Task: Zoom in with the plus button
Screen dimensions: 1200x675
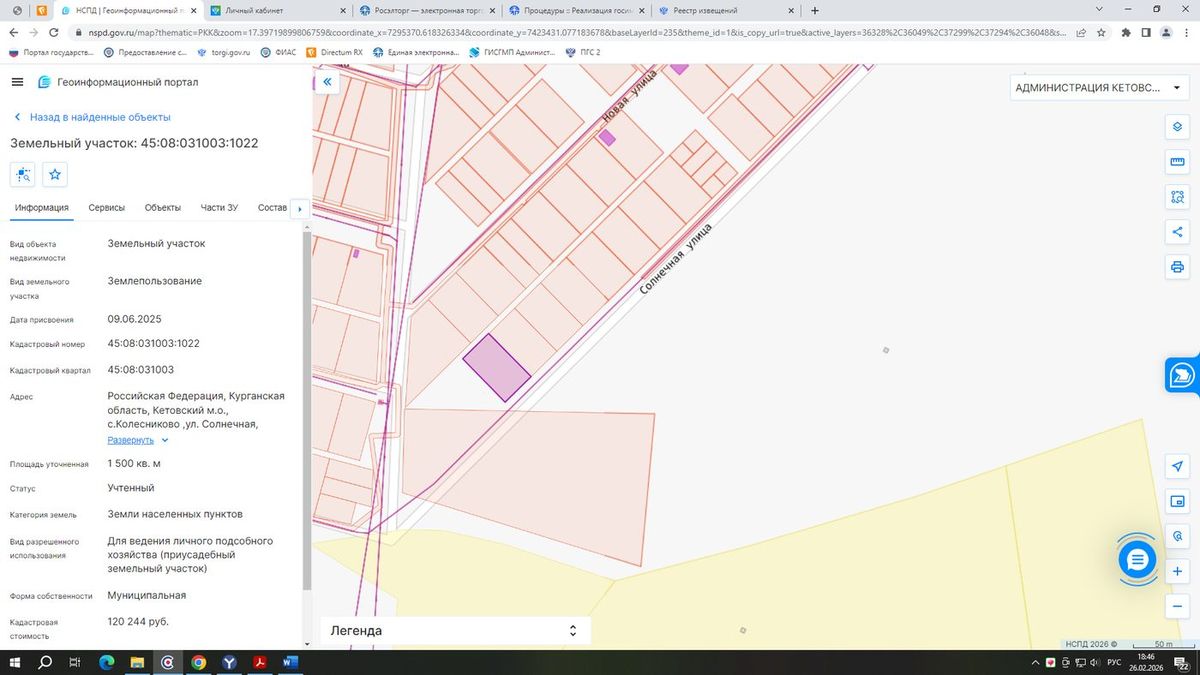Action: (1177, 571)
